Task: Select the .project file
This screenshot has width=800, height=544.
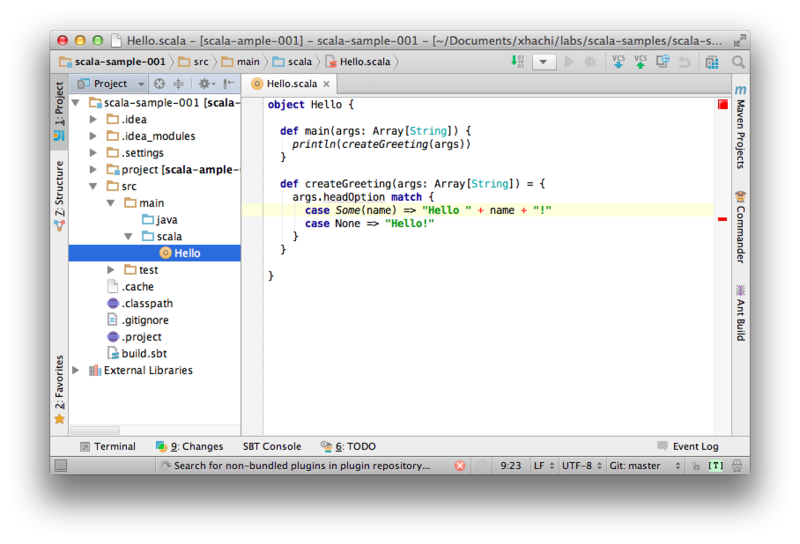Action: pyautogui.click(x=134, y=337)
